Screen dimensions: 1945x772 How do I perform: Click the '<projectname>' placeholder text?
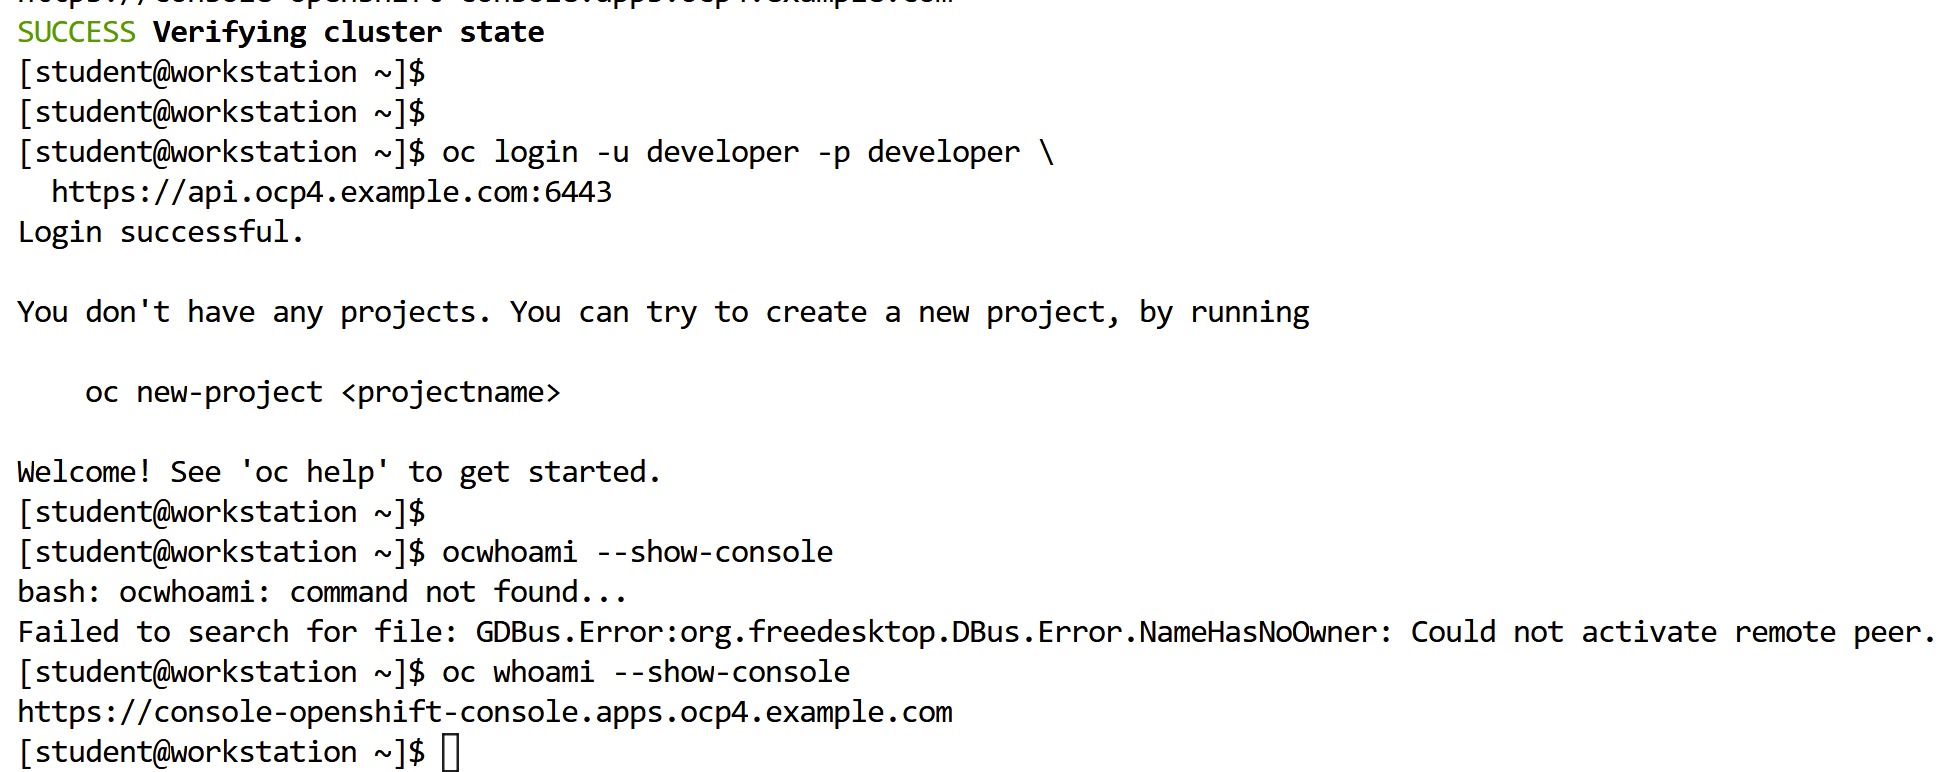coord(450,392)
